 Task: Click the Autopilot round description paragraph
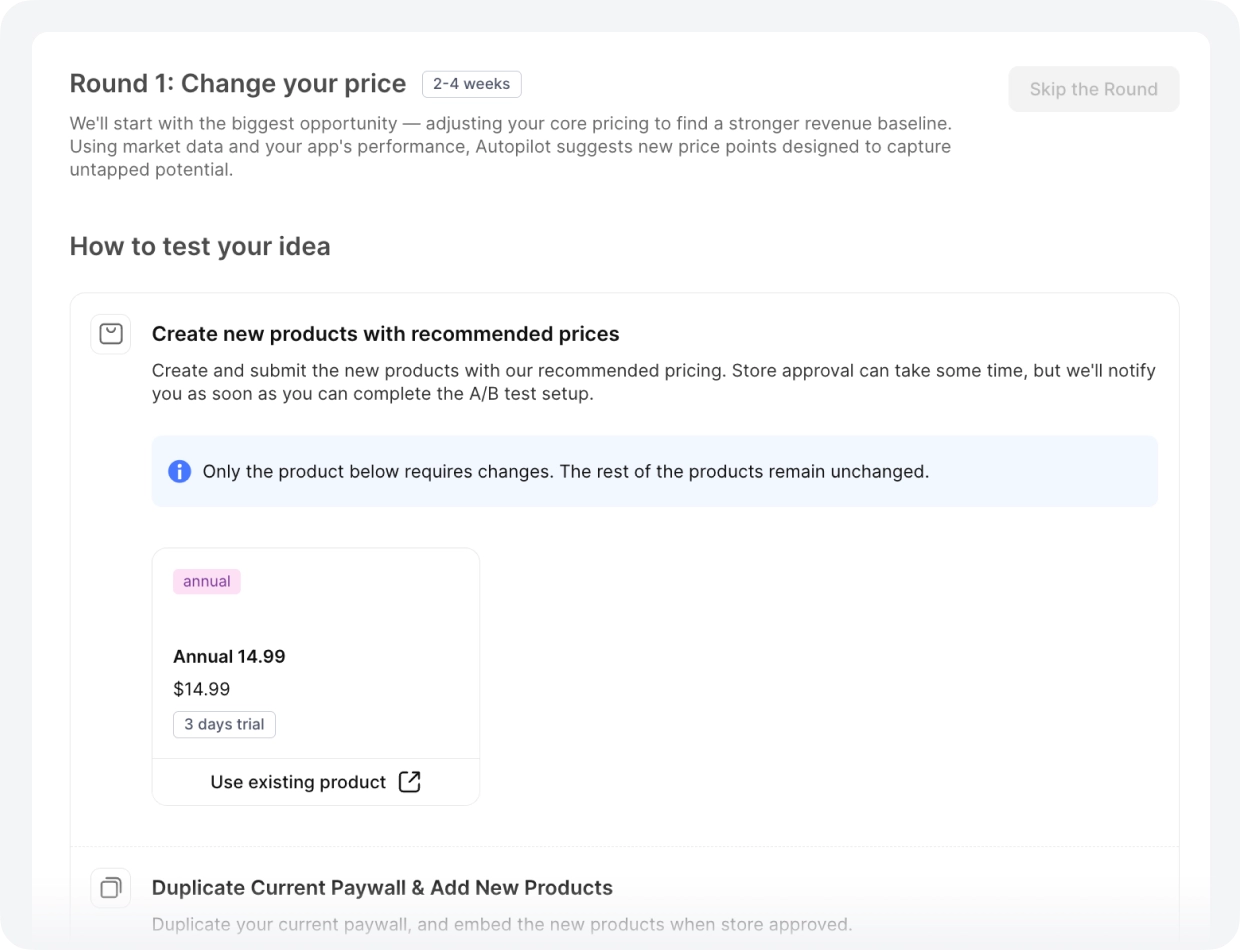click(510, 146)
